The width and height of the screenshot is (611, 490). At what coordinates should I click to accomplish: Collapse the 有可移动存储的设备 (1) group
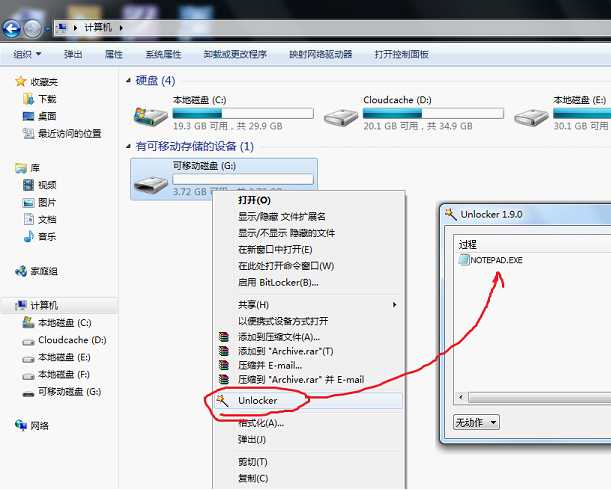click(128, 146)
